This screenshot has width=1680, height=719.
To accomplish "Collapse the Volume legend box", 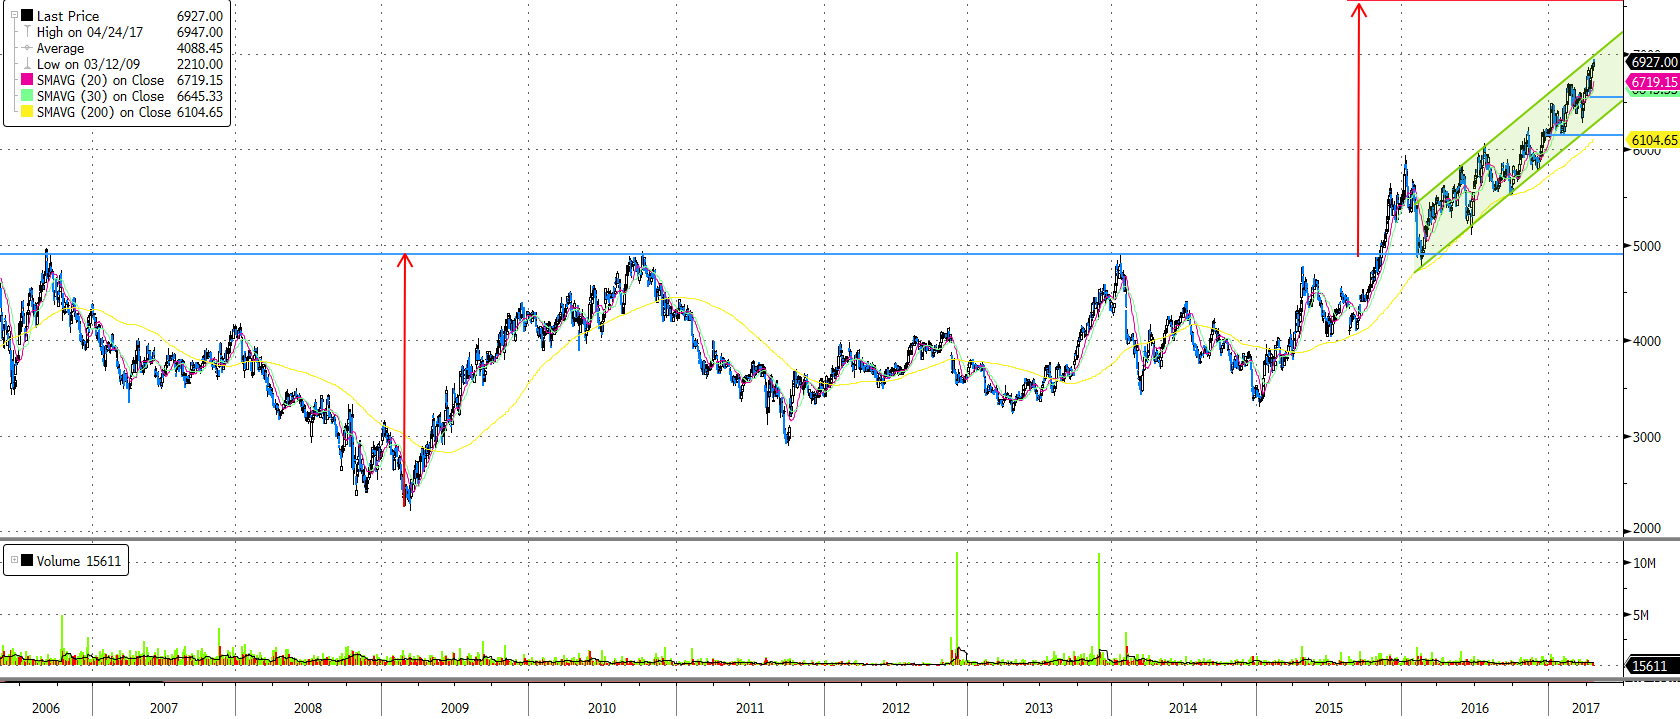I will (x=14, y=561).
